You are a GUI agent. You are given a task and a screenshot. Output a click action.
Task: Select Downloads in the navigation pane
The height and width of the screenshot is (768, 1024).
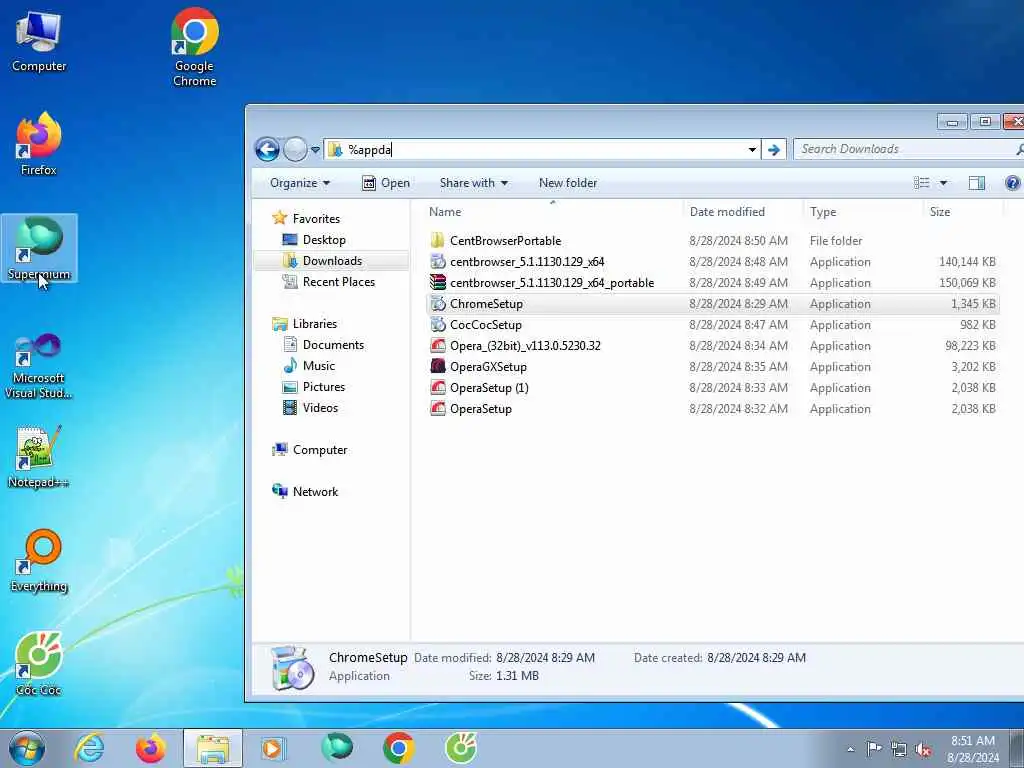point(332,261)
